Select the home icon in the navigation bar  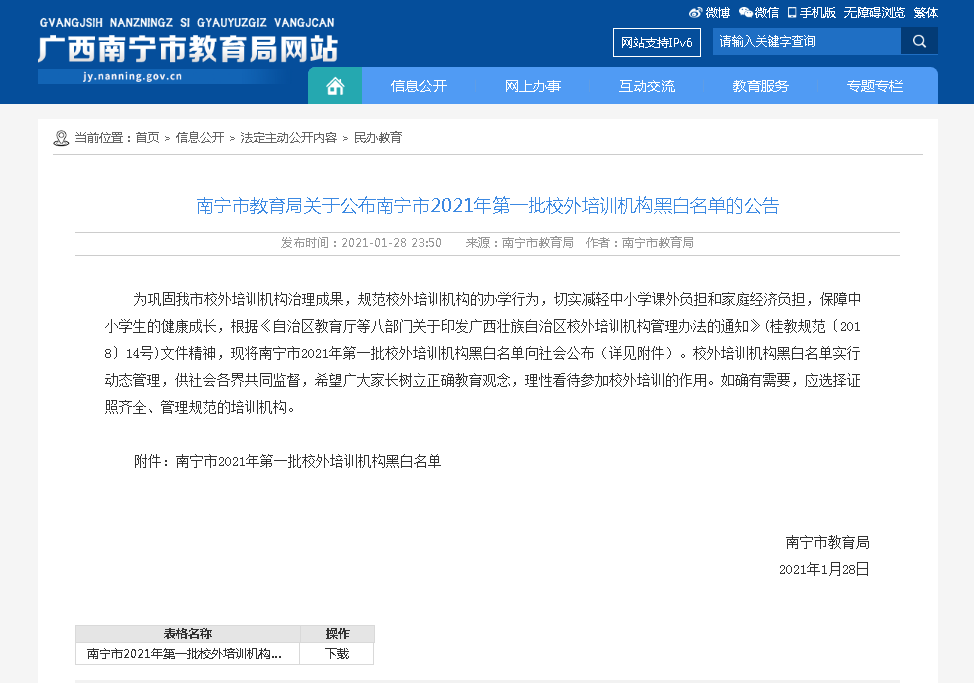click(x=334, y=85)
